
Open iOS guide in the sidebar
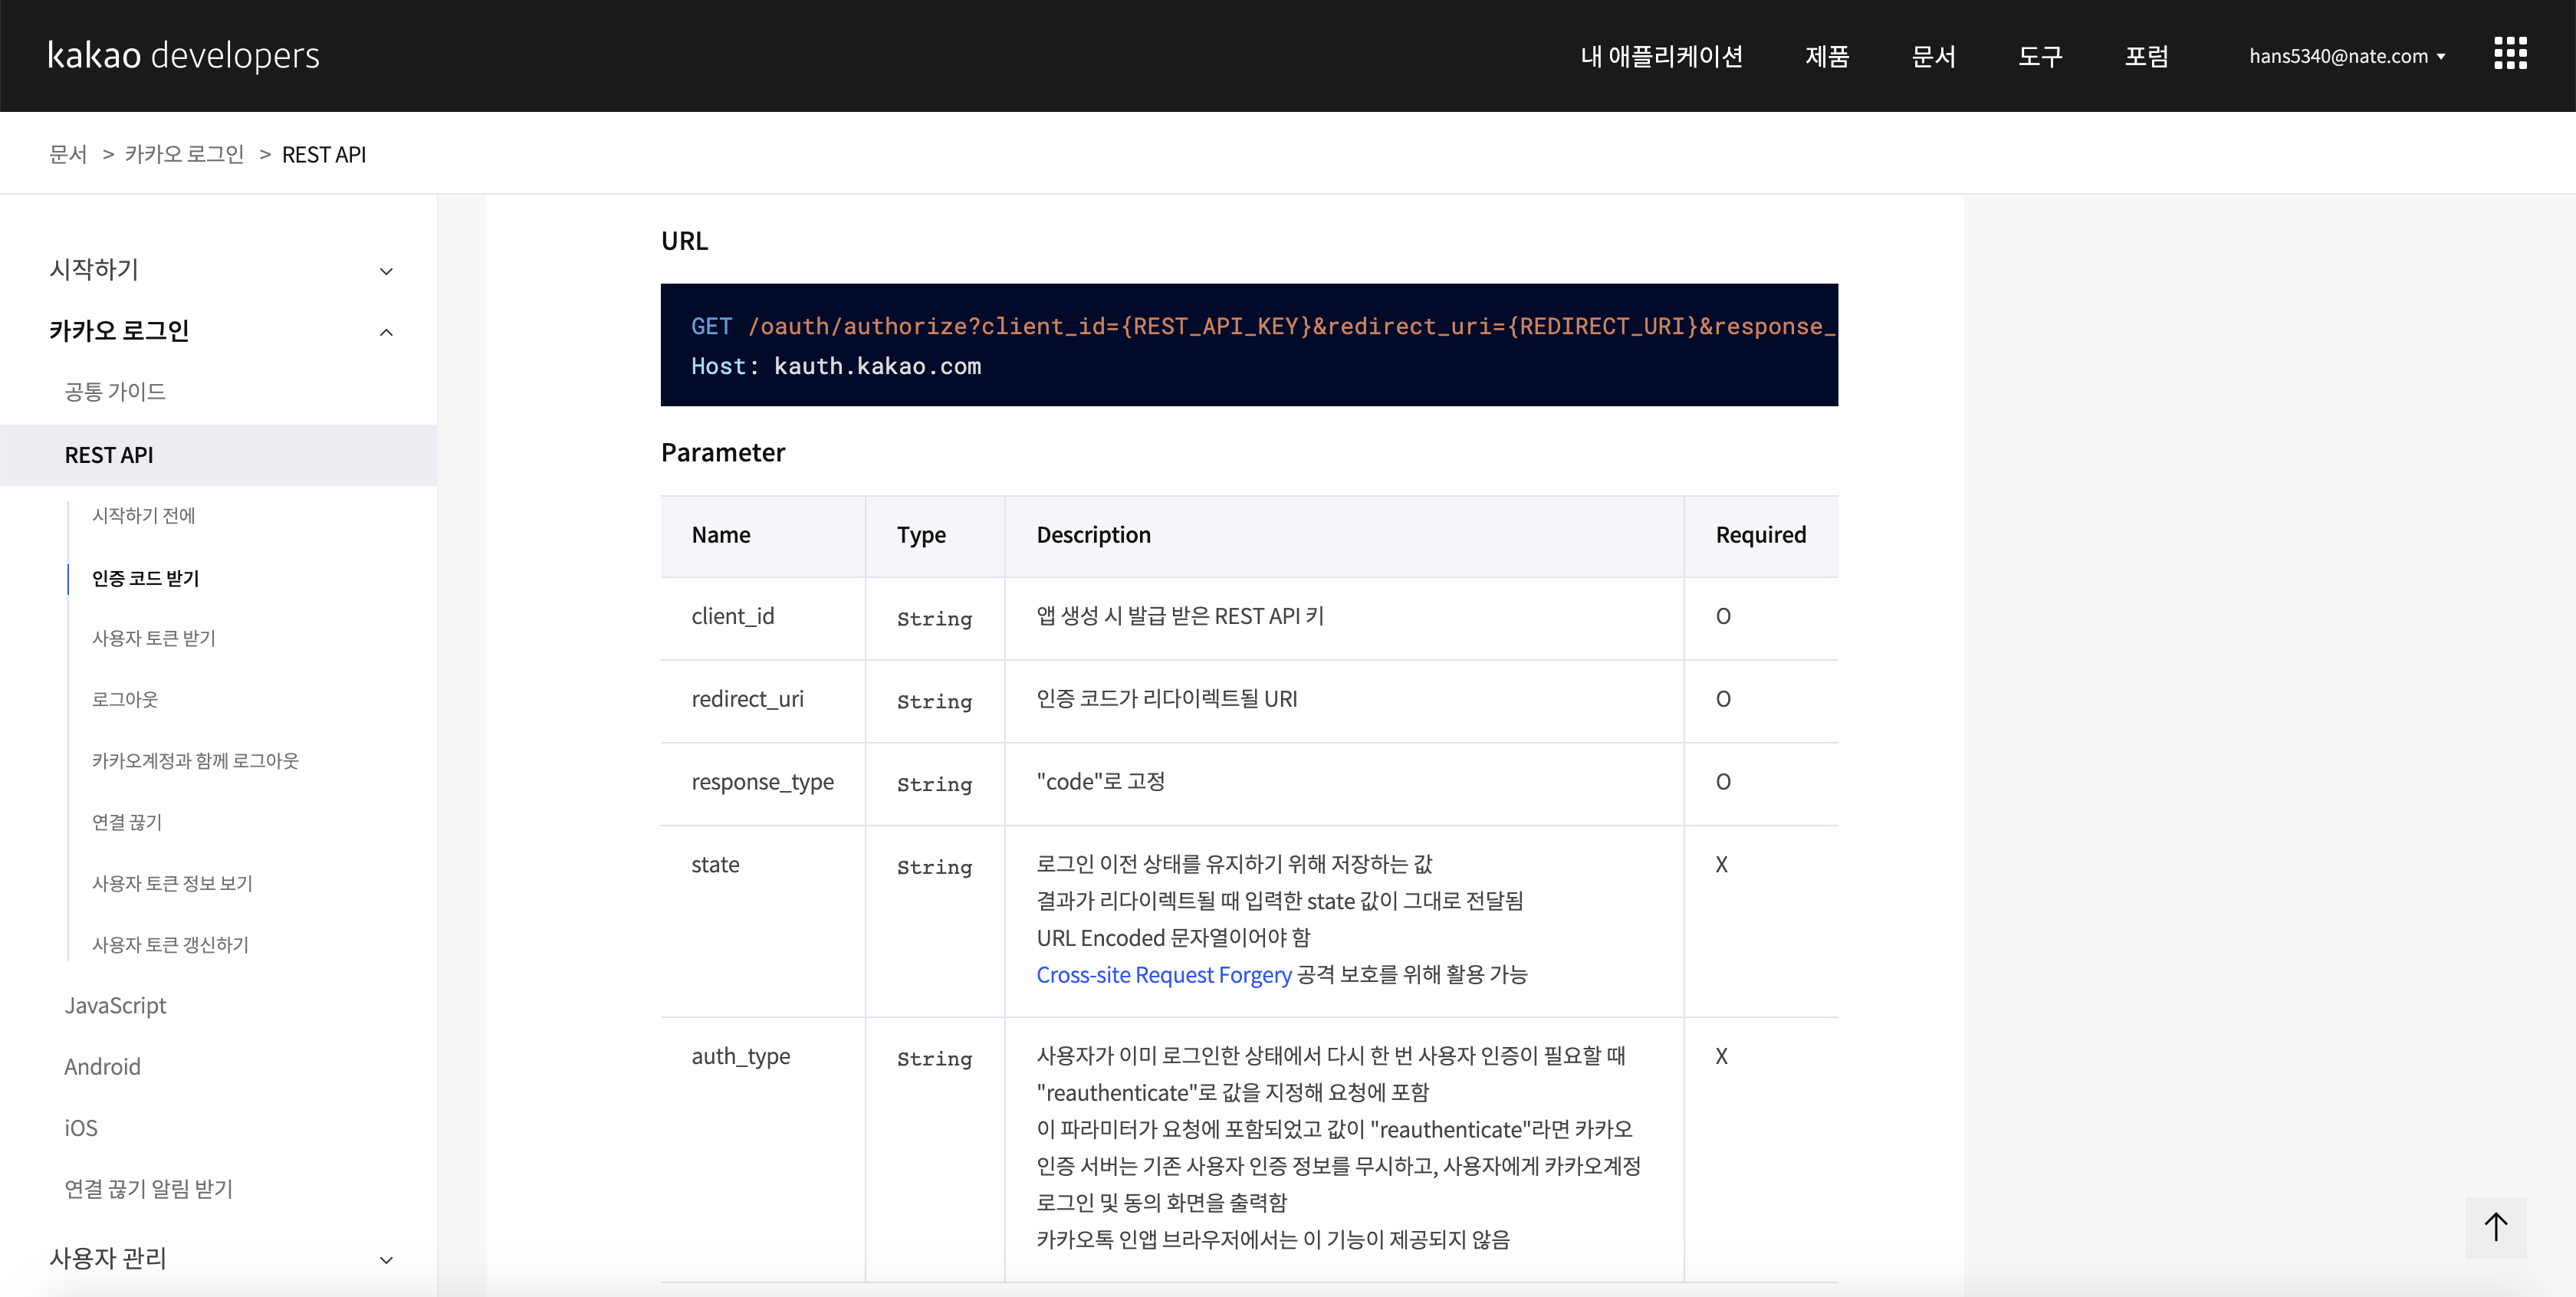tap(81, 1128)
